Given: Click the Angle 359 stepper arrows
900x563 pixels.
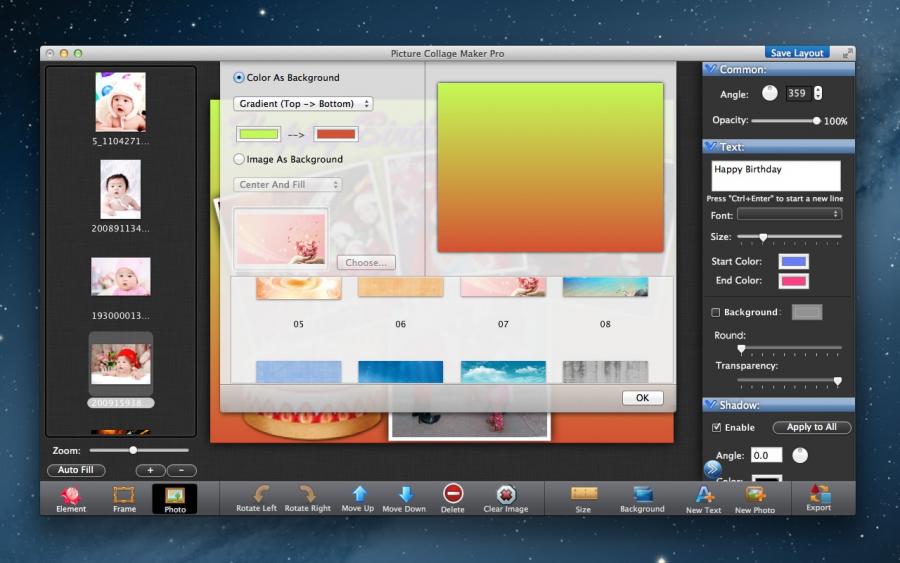Looking at the screenshot, I should pyautogui.click(x=818, y=93).
